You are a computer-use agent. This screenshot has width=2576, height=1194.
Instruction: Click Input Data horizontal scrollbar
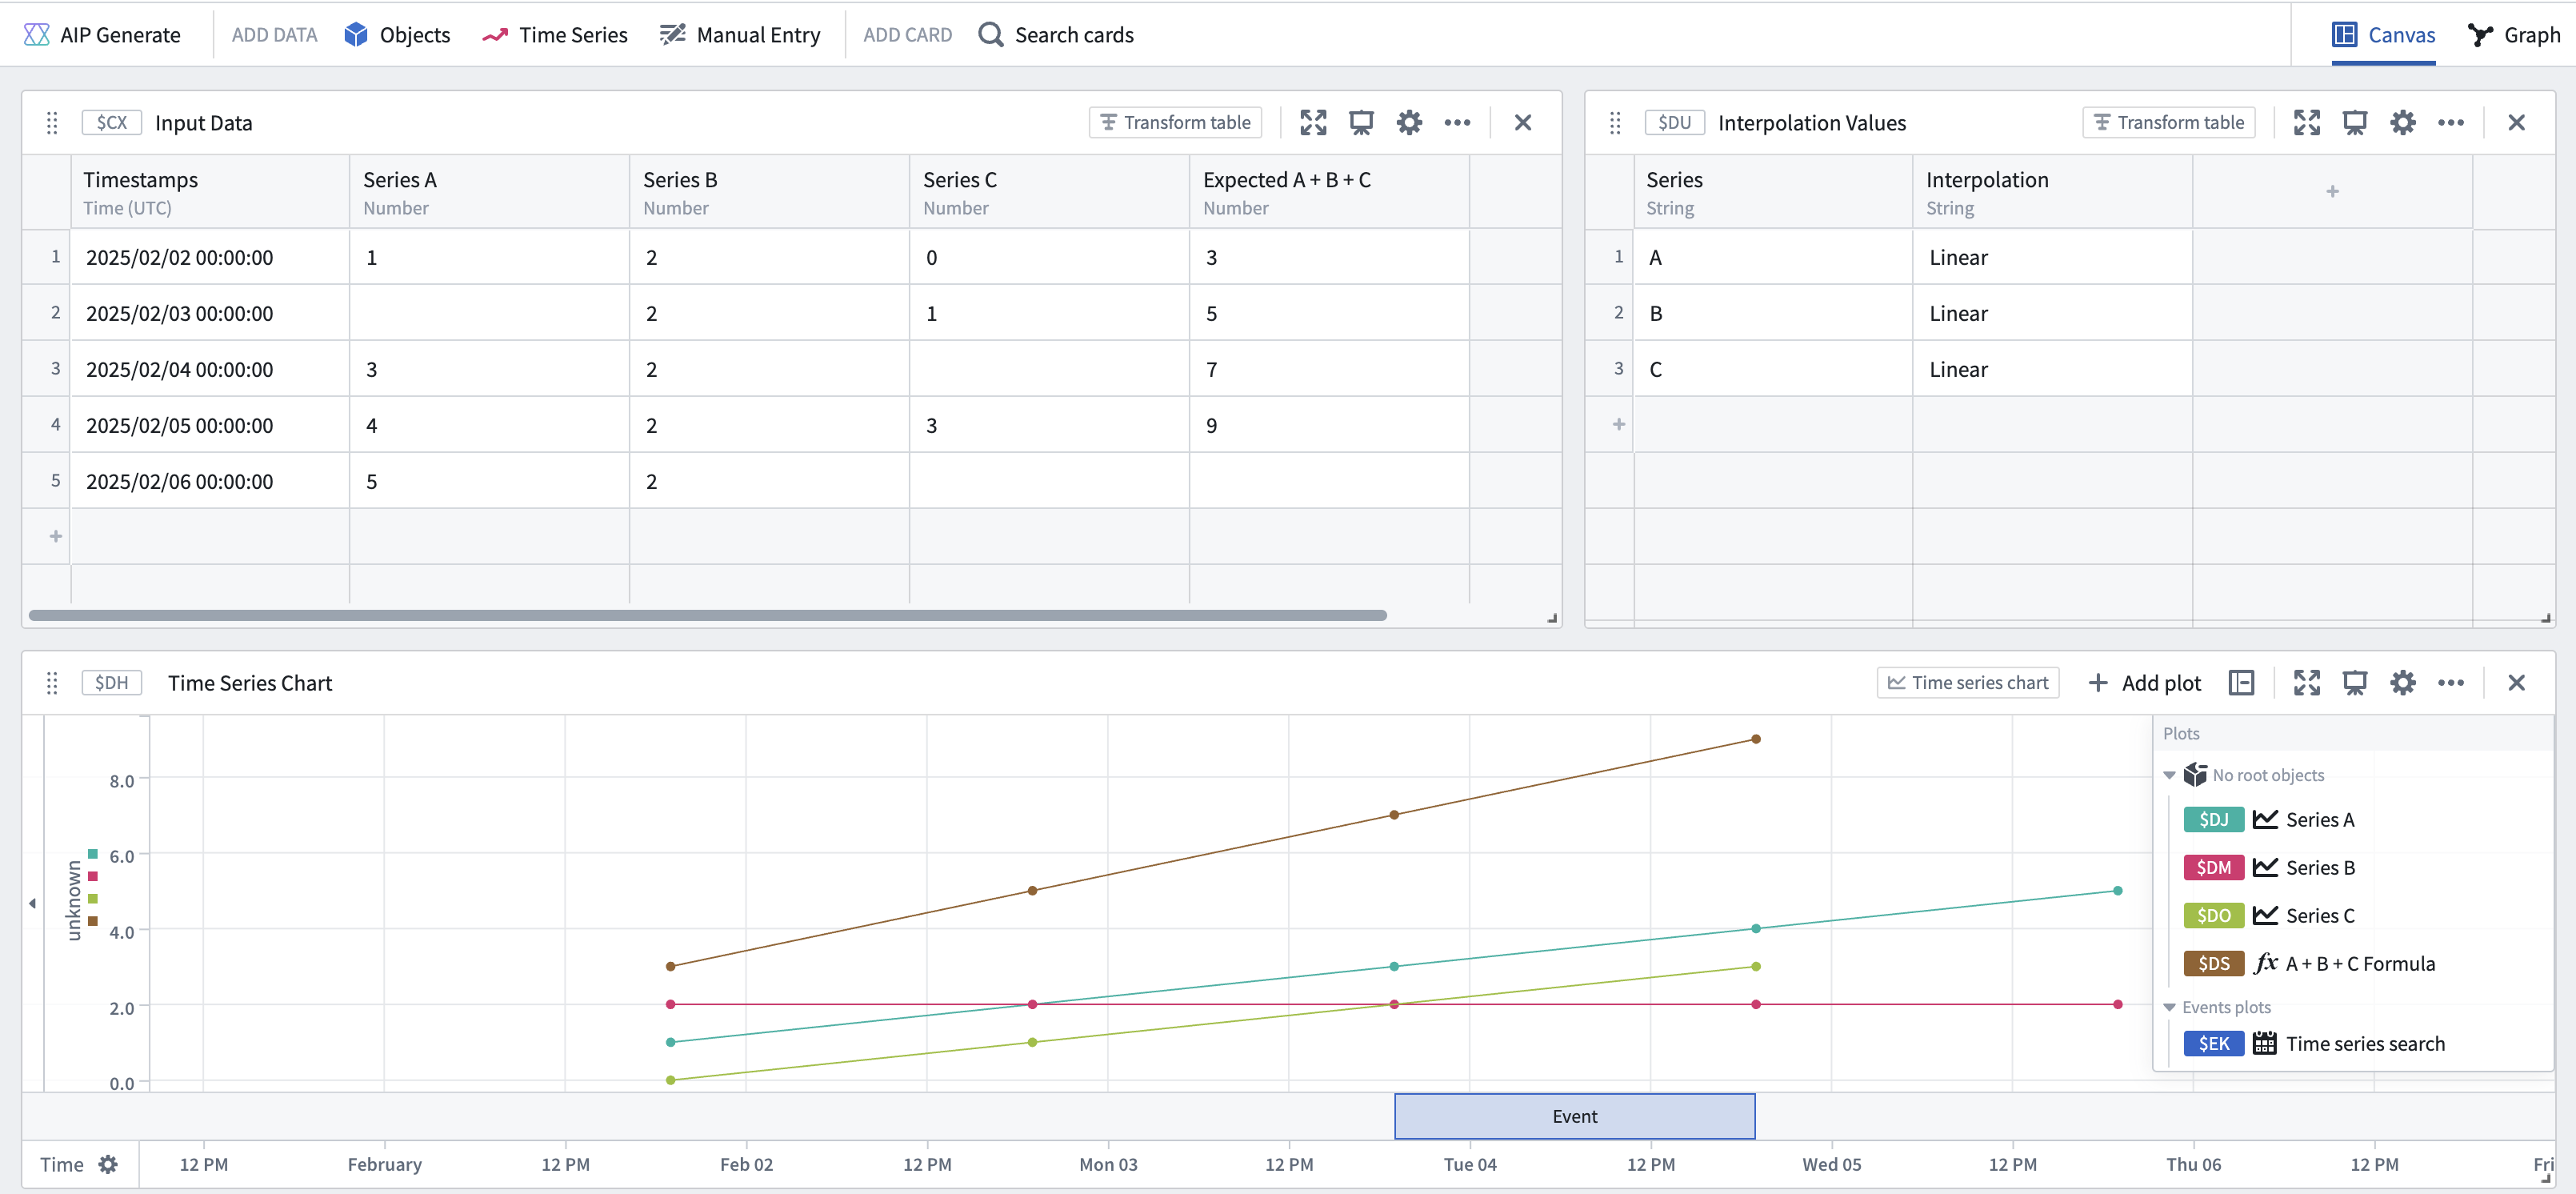click(707, 615)
